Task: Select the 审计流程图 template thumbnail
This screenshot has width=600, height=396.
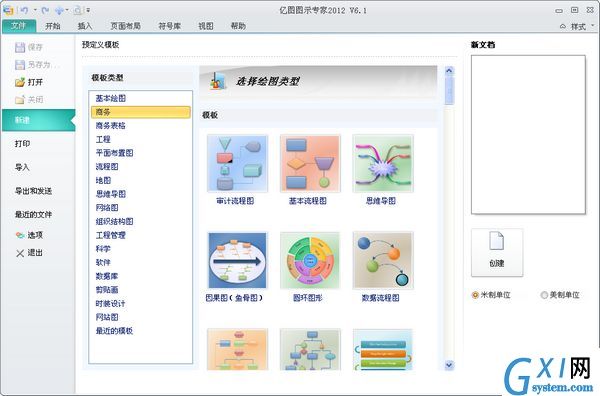Action: [x=237, y=163]
